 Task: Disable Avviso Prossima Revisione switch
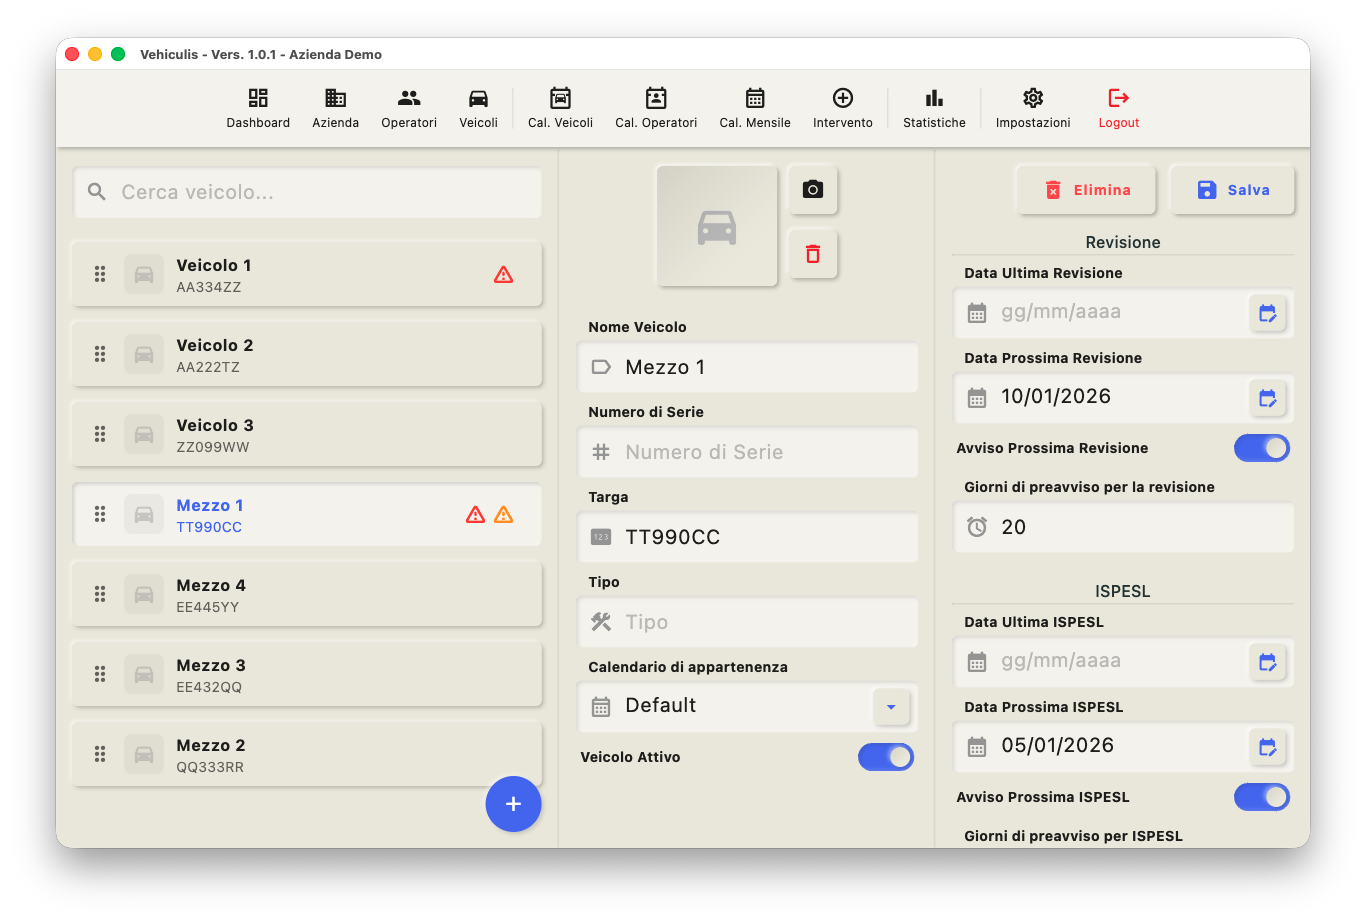pyautogui.click(x=1262, y=448)
